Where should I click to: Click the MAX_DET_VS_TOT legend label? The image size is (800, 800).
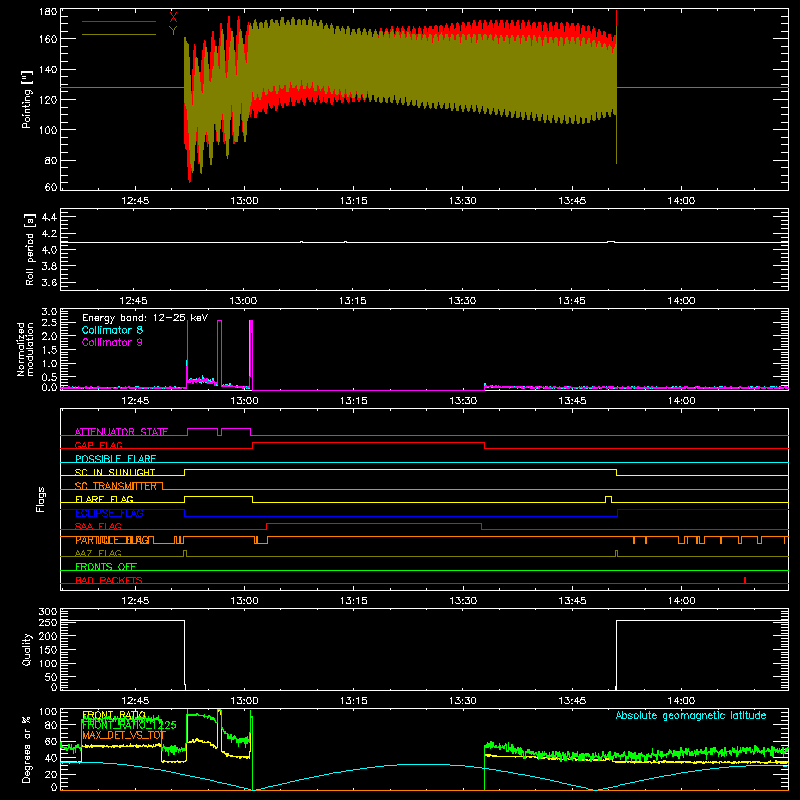pos(124,735)
